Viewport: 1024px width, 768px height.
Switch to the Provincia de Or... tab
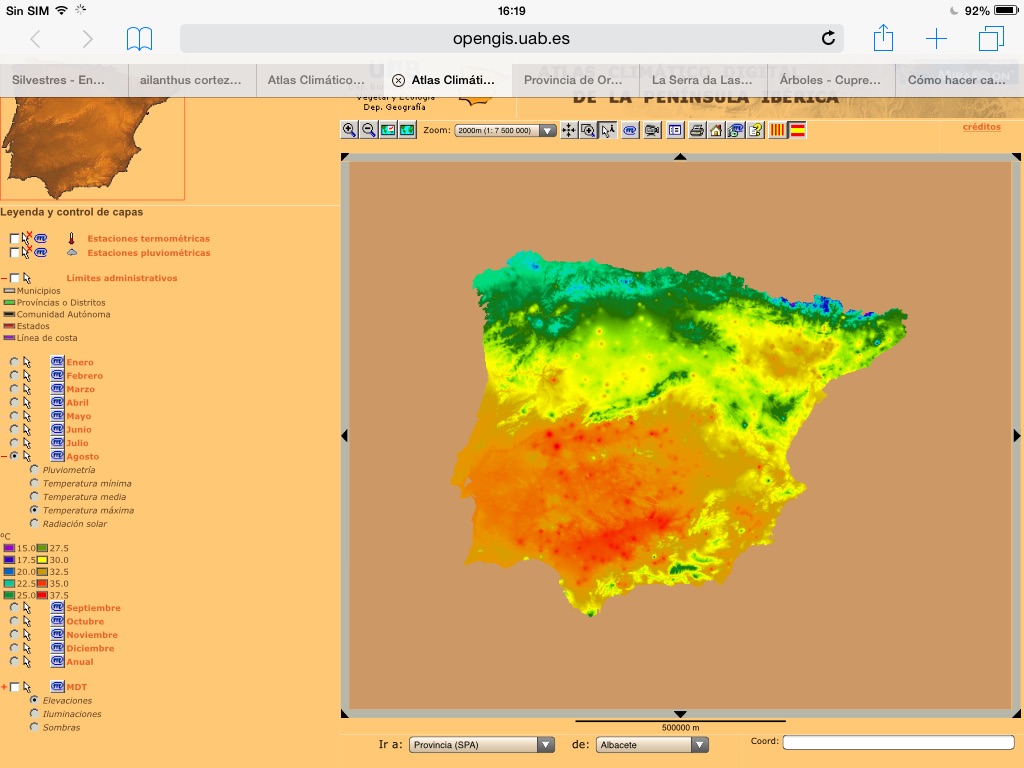tap(574, 80)
